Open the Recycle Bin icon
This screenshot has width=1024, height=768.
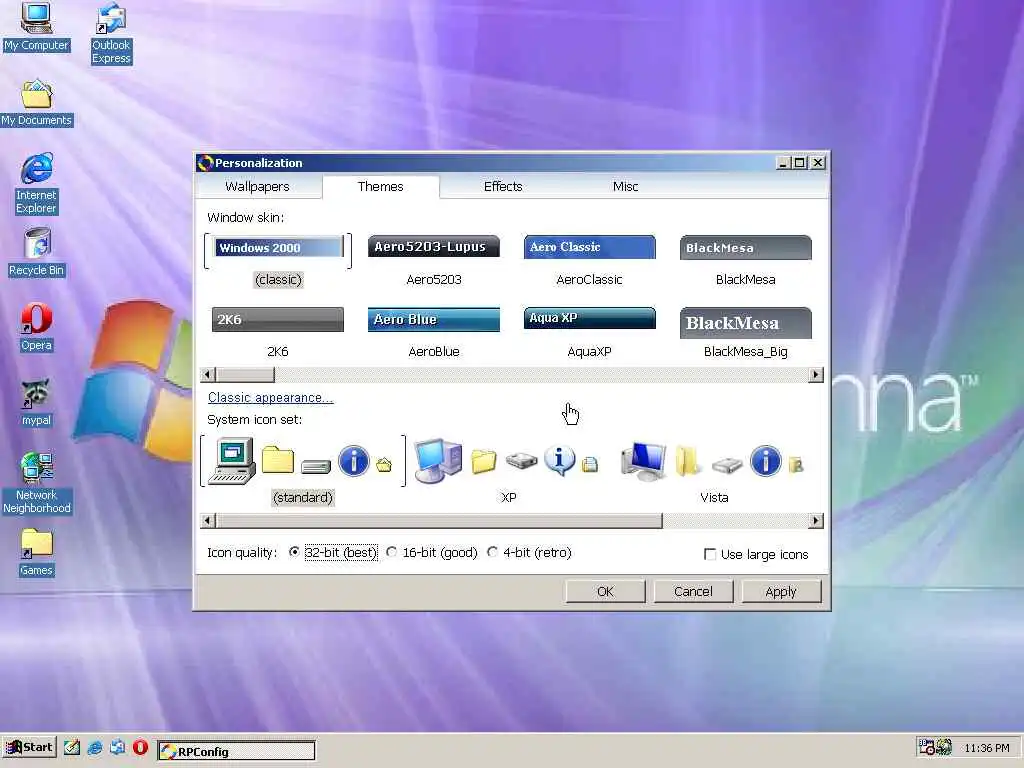click(36, 252)
